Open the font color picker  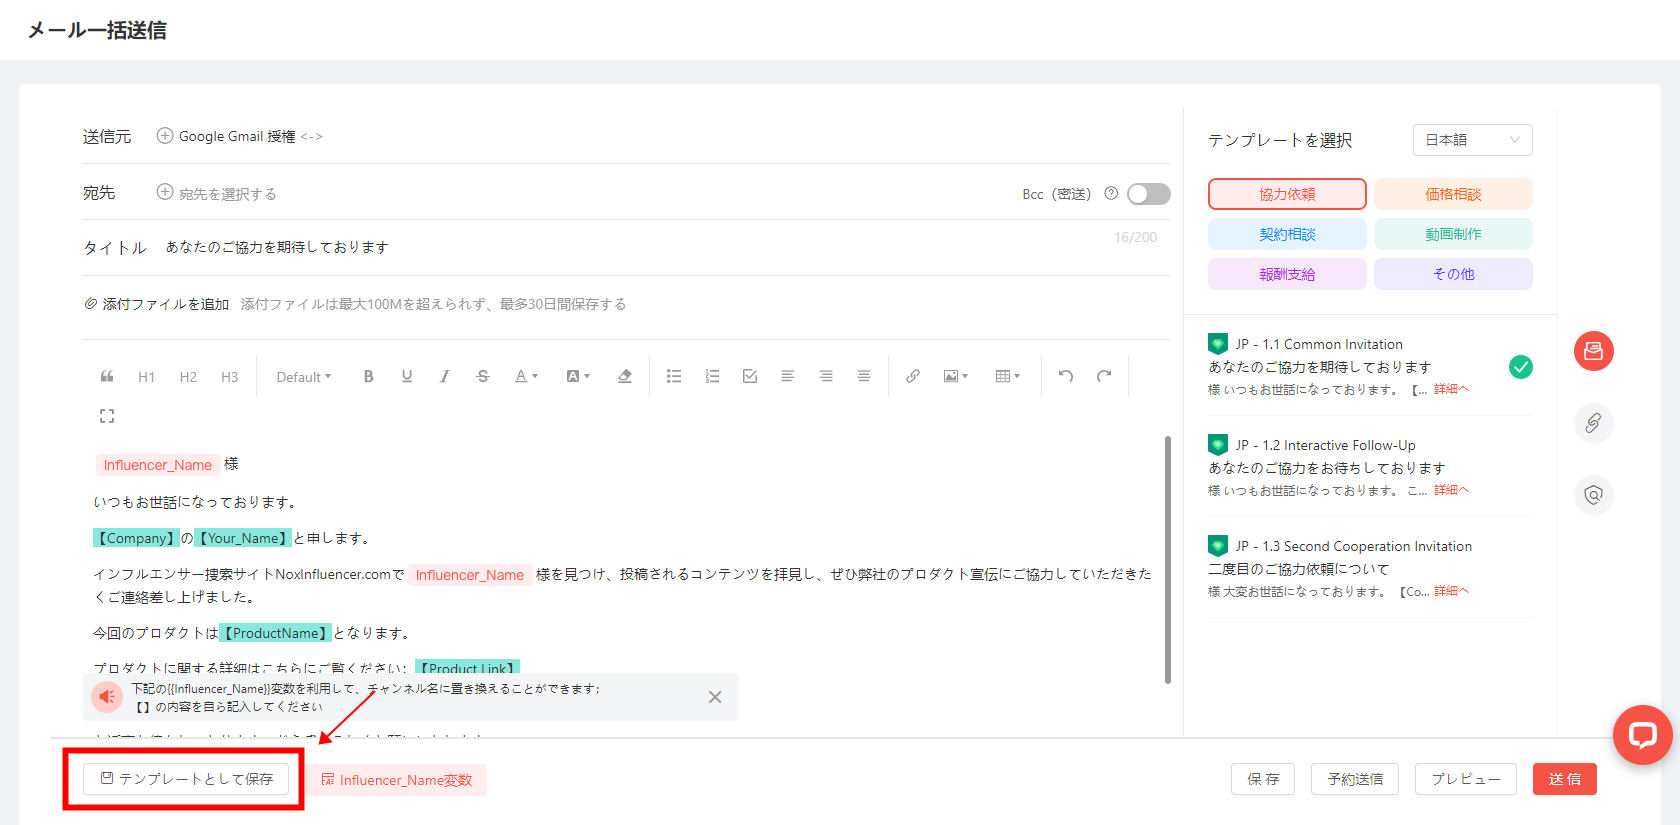click(526, 377)
